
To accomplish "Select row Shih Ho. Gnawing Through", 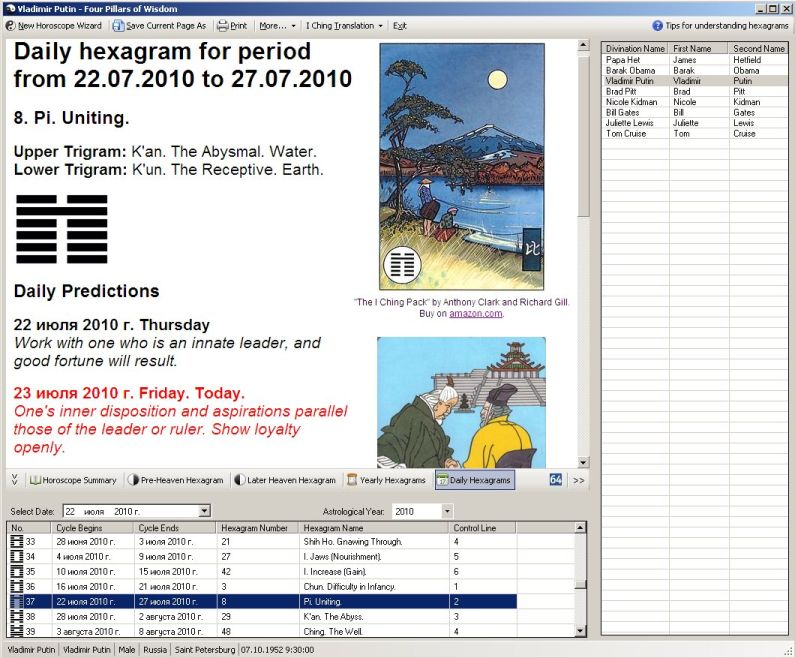I will 262,541.
